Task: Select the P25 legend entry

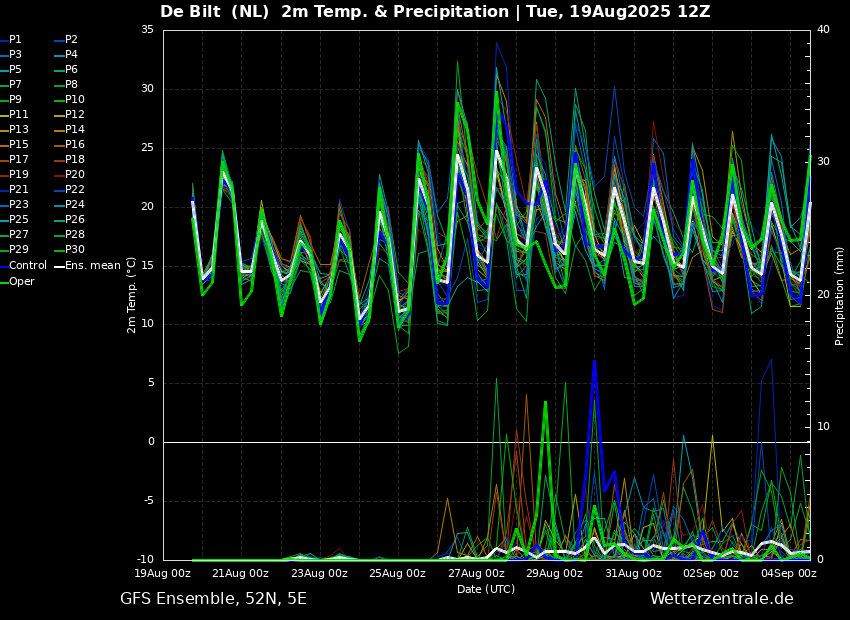Action: tap(14, 219)
